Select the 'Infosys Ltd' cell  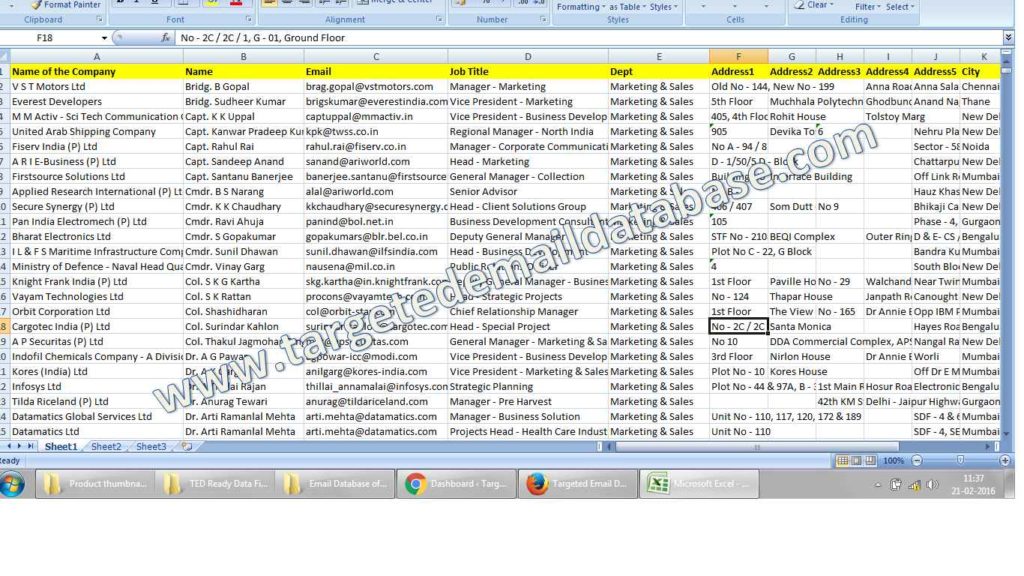pos(97,387)
